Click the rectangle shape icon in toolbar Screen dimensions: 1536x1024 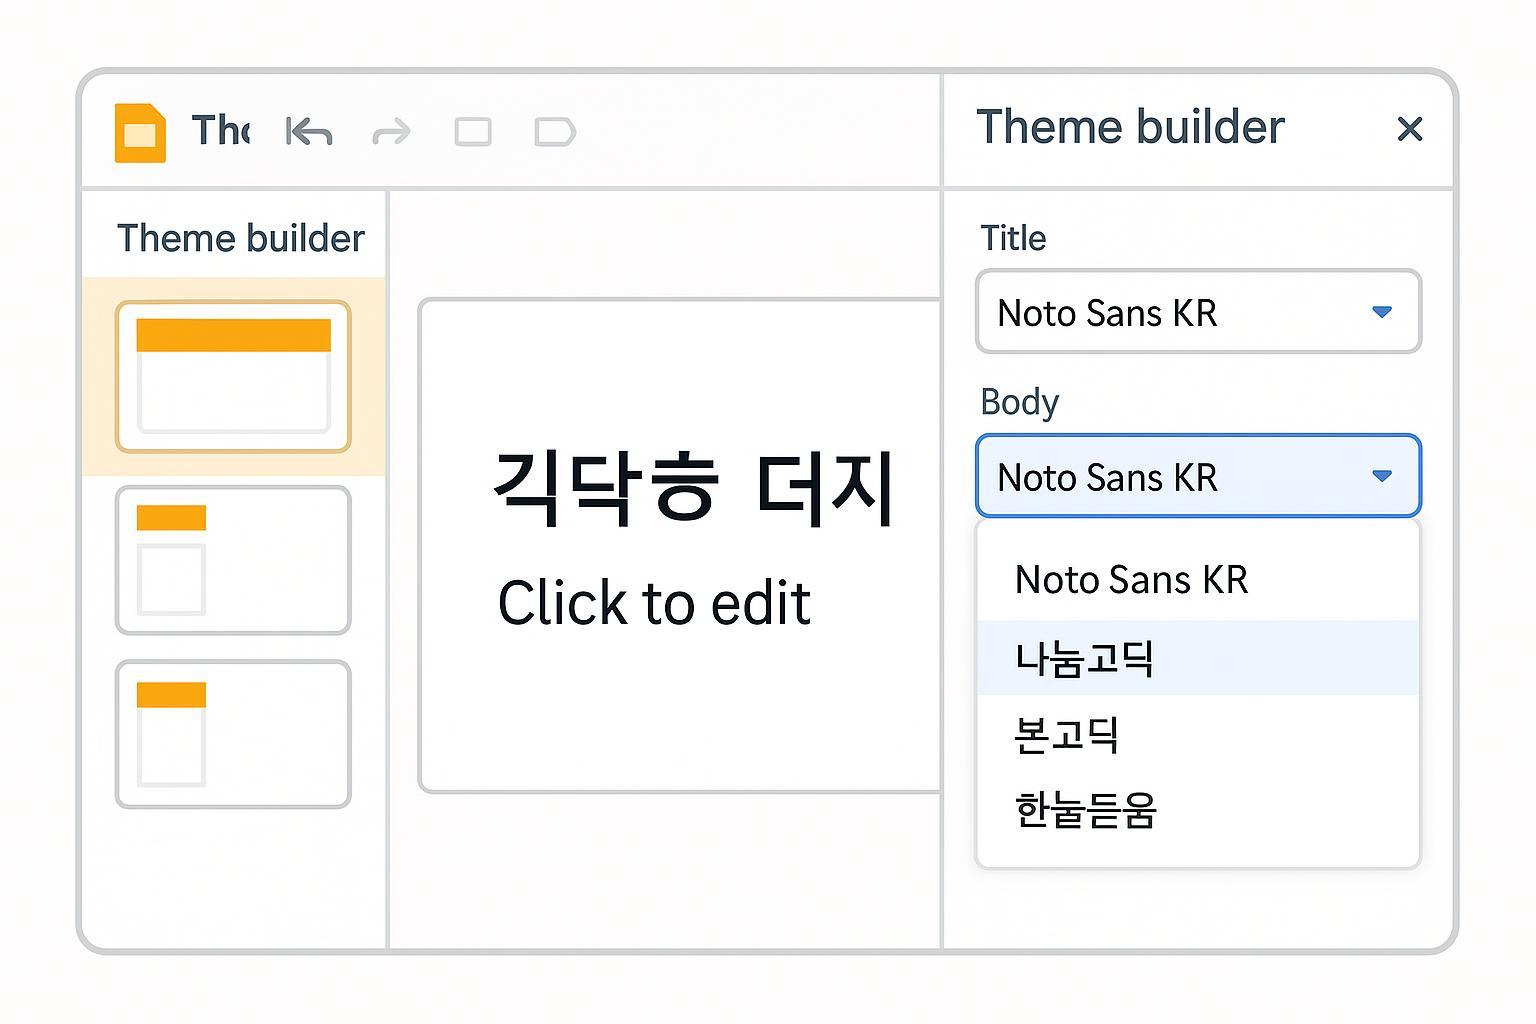coord(473,132)
